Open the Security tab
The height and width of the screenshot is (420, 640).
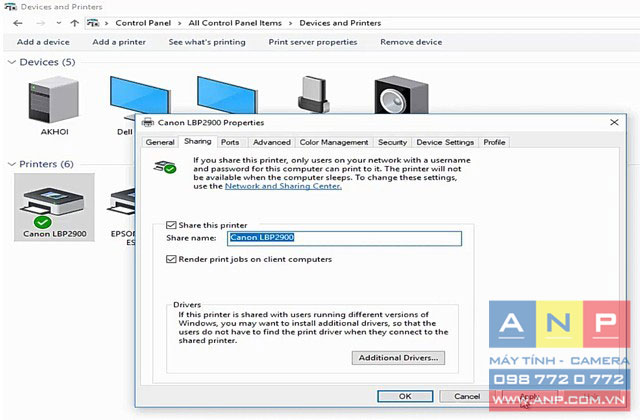[393, 142]
